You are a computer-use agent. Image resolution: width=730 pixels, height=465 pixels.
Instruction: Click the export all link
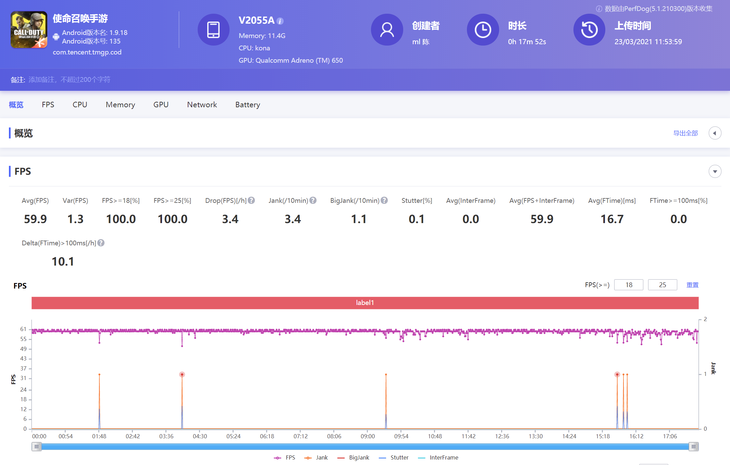pos(685,133)
